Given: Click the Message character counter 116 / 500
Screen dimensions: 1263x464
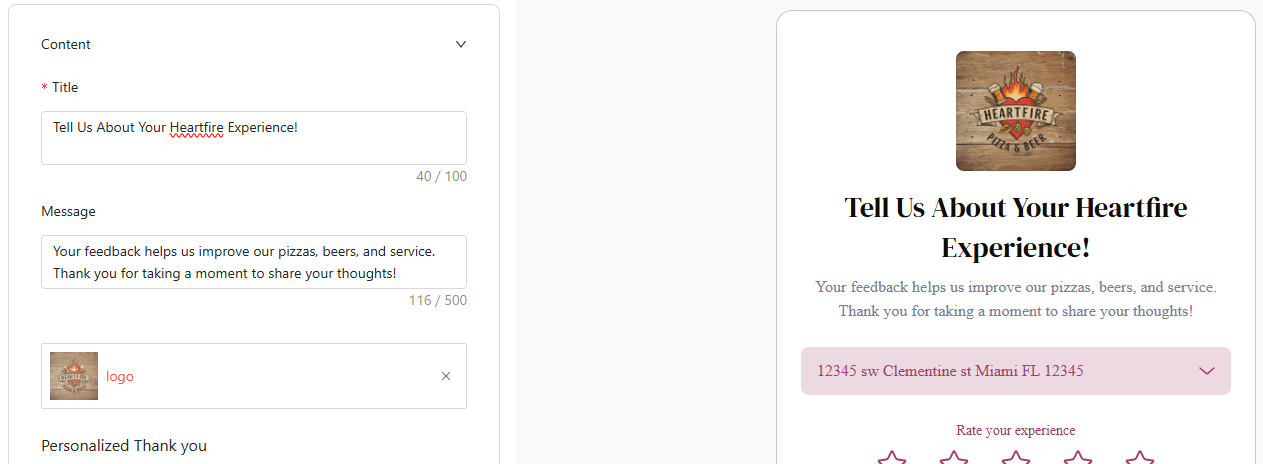Looking at the screenshot, I should tap(437, 300).
